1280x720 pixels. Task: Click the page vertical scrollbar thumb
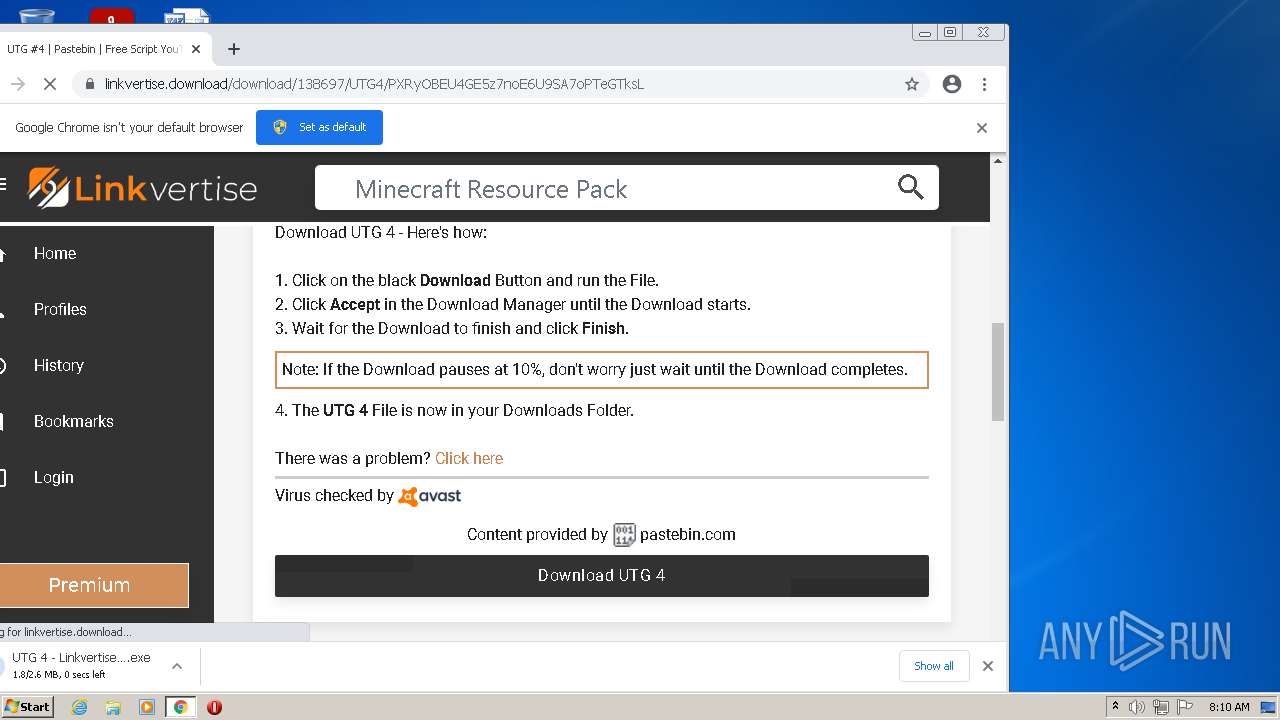pyautogui.click(x=997, y=370)
